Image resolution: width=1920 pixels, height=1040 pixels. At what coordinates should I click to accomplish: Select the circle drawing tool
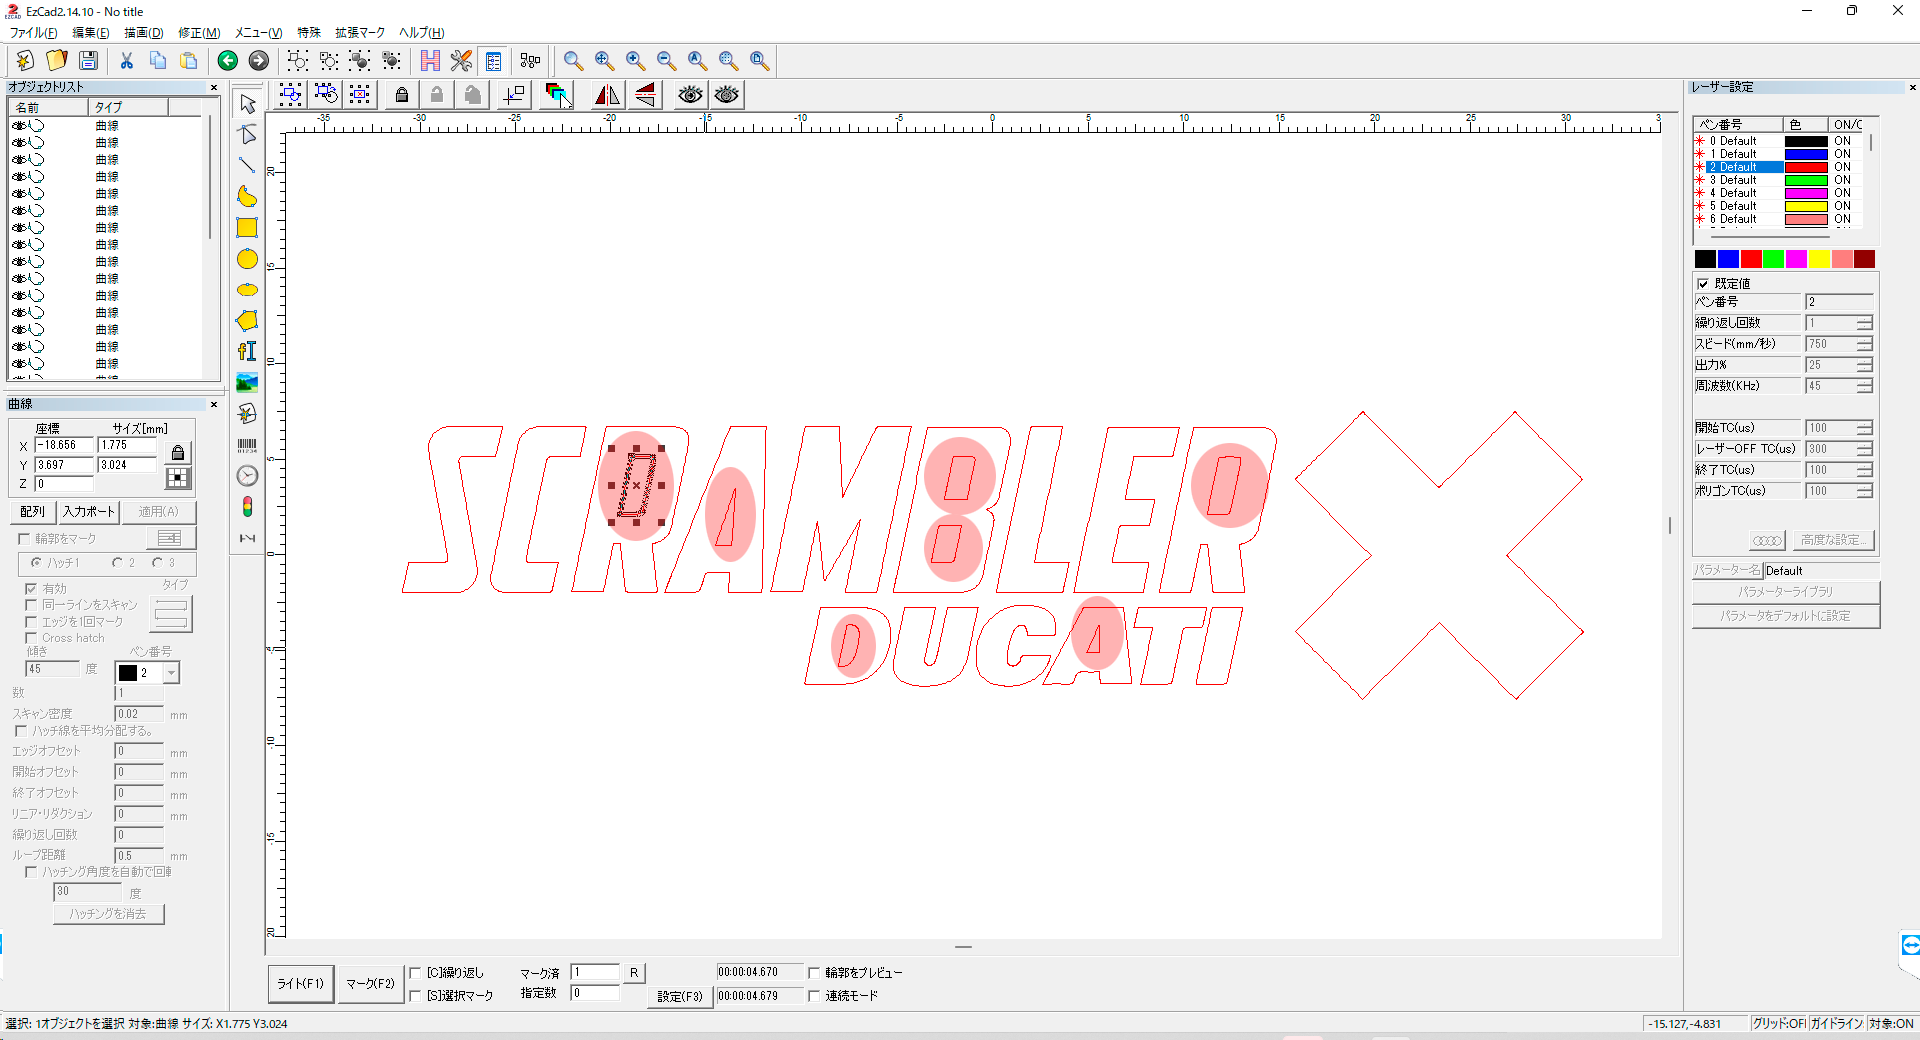pos(247,260)
